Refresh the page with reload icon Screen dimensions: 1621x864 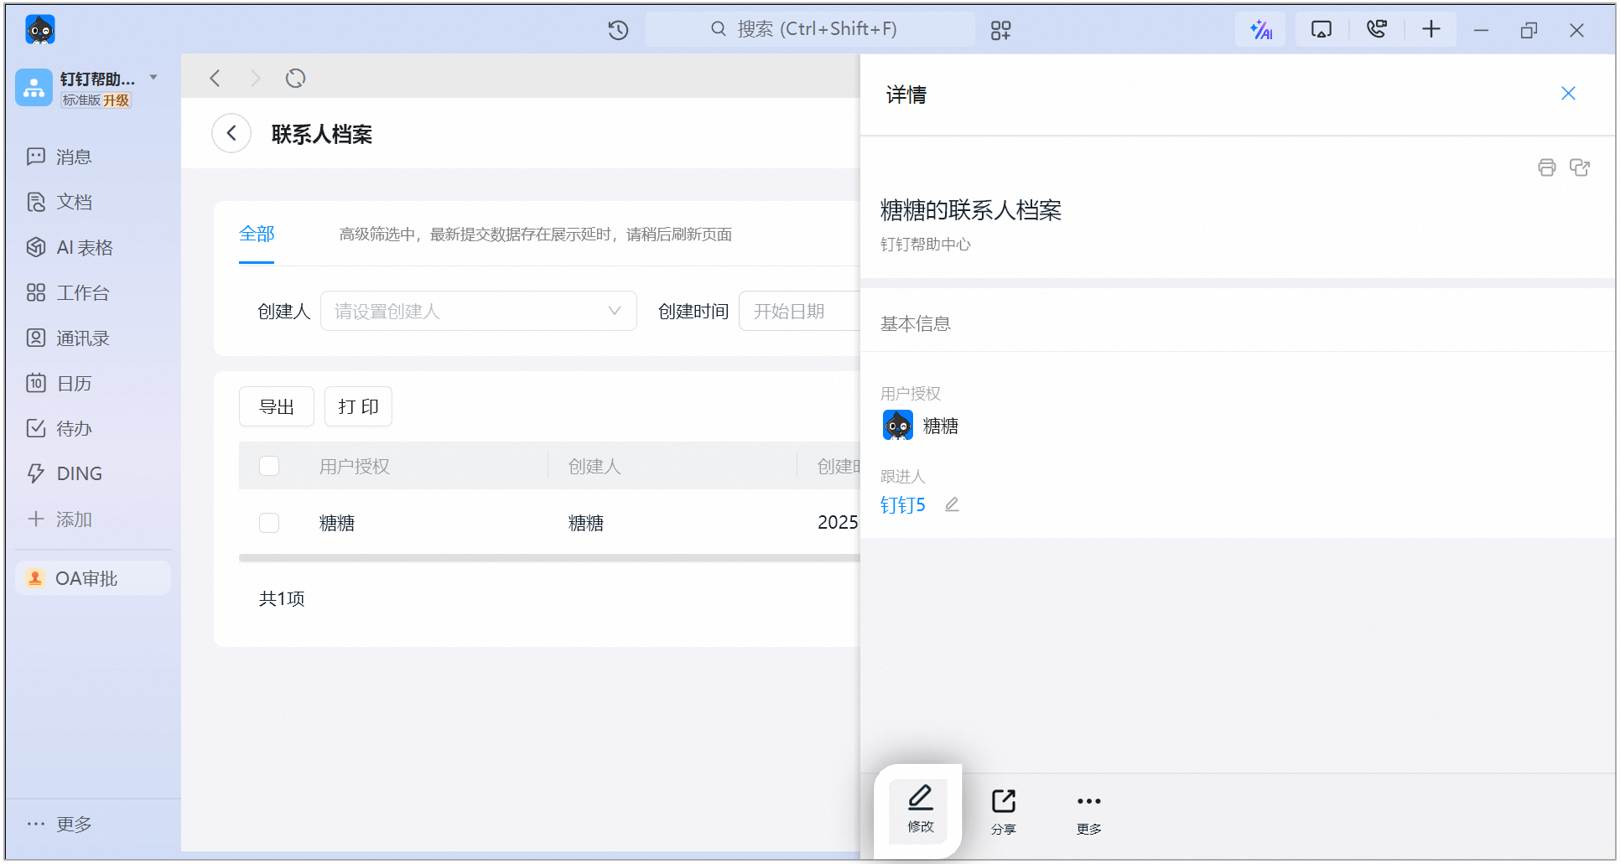click(x=295, y=78)
